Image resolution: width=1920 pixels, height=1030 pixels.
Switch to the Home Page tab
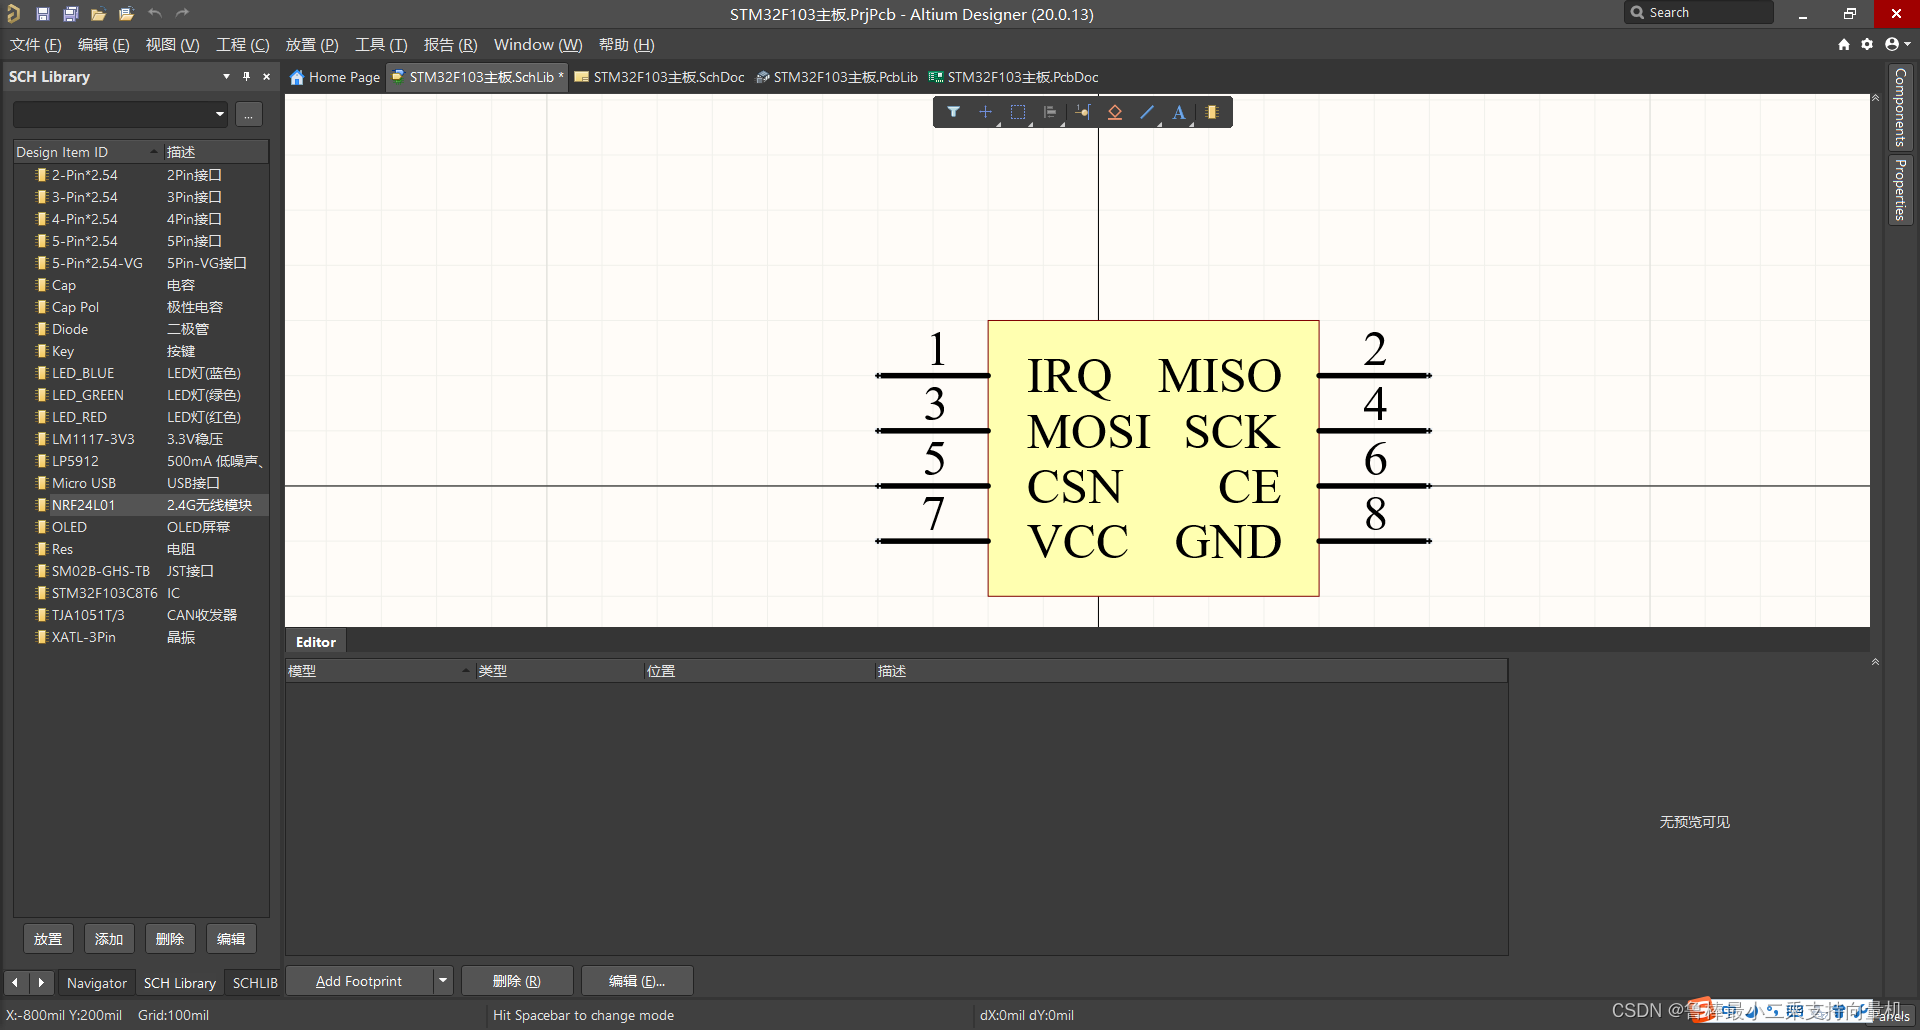(x=335, y=77)
